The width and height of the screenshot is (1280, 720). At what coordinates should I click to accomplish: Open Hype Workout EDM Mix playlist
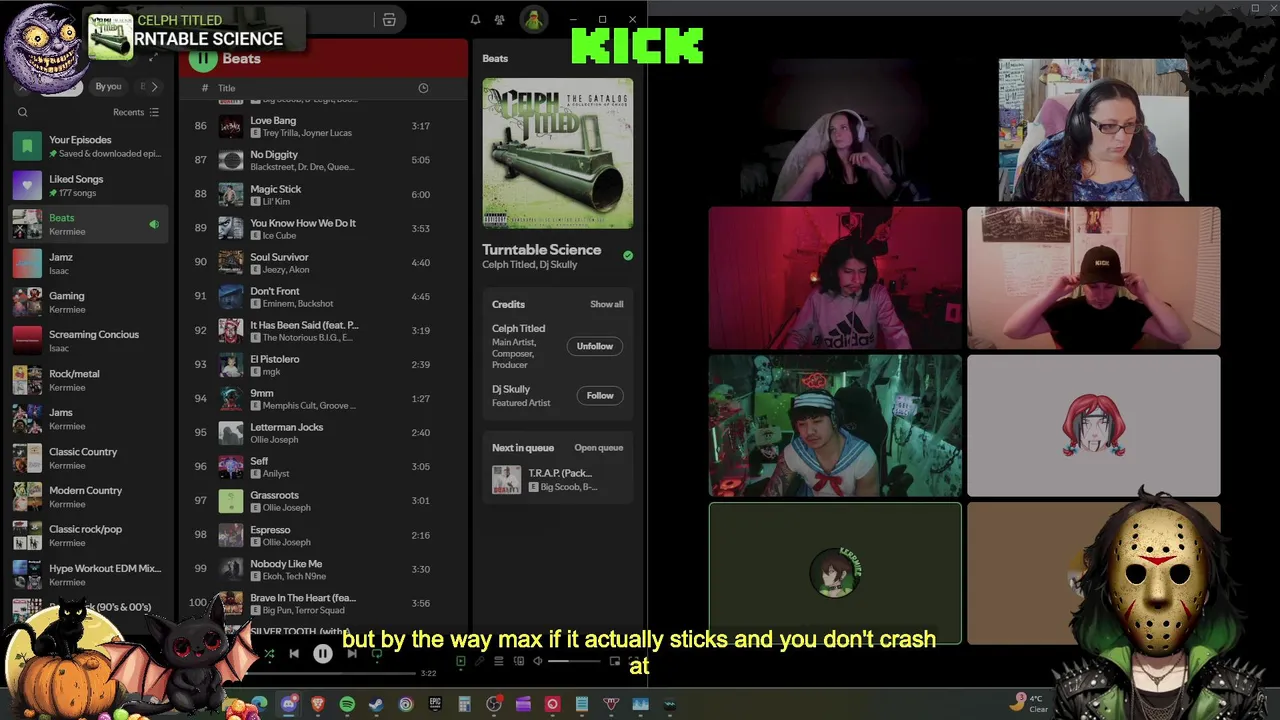90,575
